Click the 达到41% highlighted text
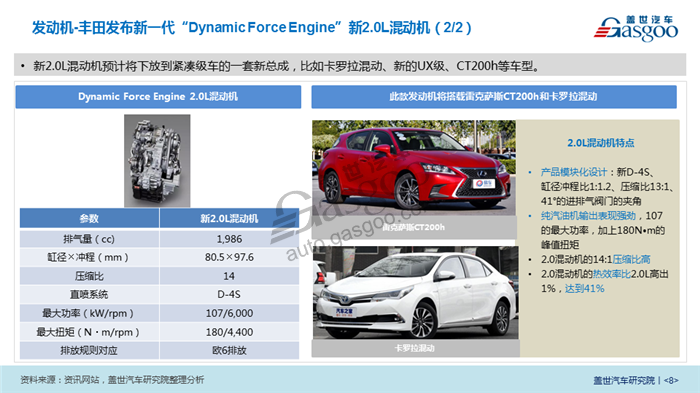The image size is (700, 393). [x=584, y=288]
